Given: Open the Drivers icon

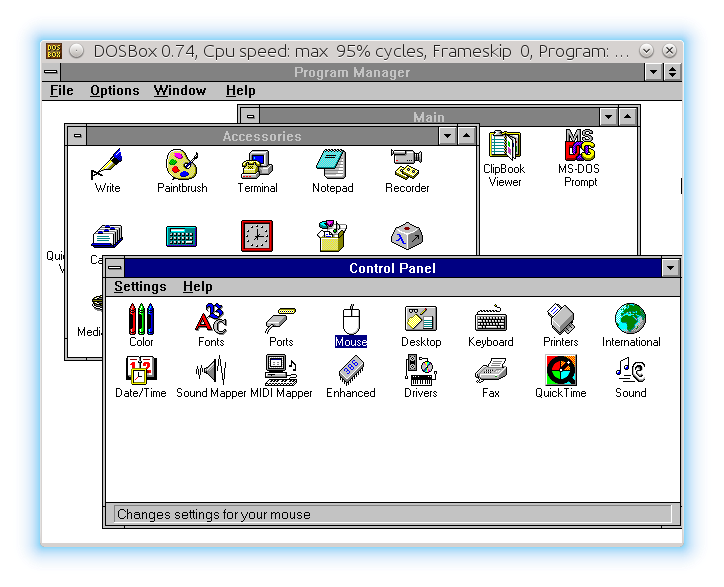Looking at the screenshot, I should point(421,376).
